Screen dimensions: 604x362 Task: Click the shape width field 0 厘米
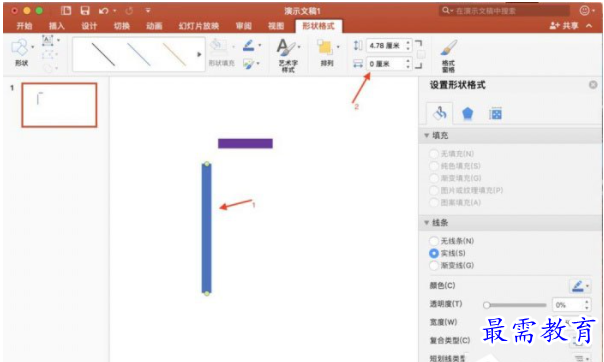(385, 64)
